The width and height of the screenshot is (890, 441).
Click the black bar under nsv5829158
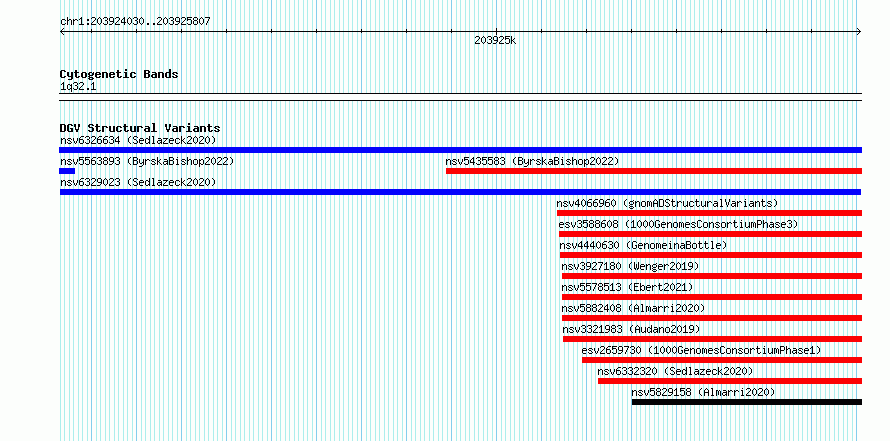747,402
